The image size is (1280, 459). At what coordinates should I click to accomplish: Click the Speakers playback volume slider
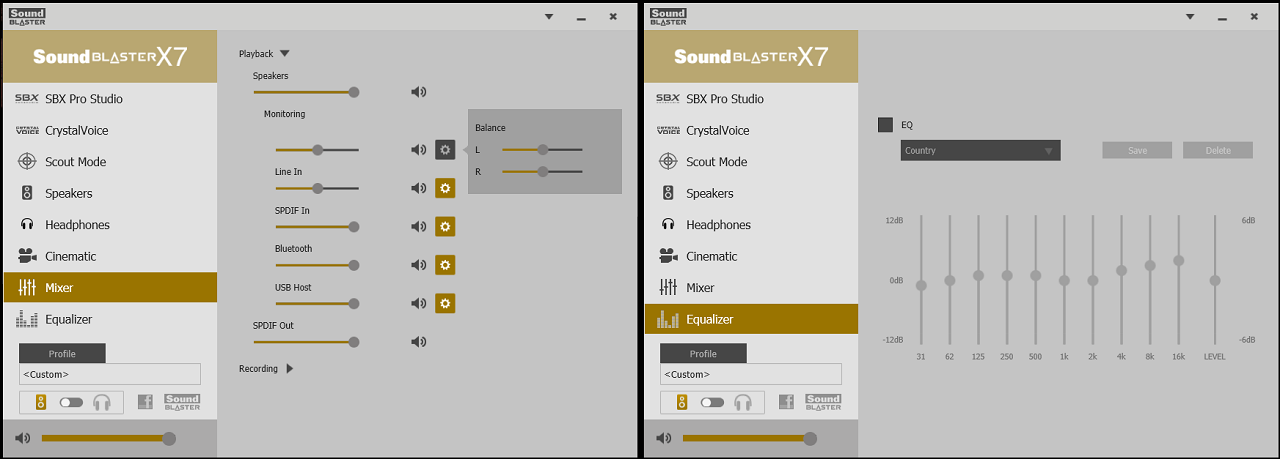tap(305, 92)
